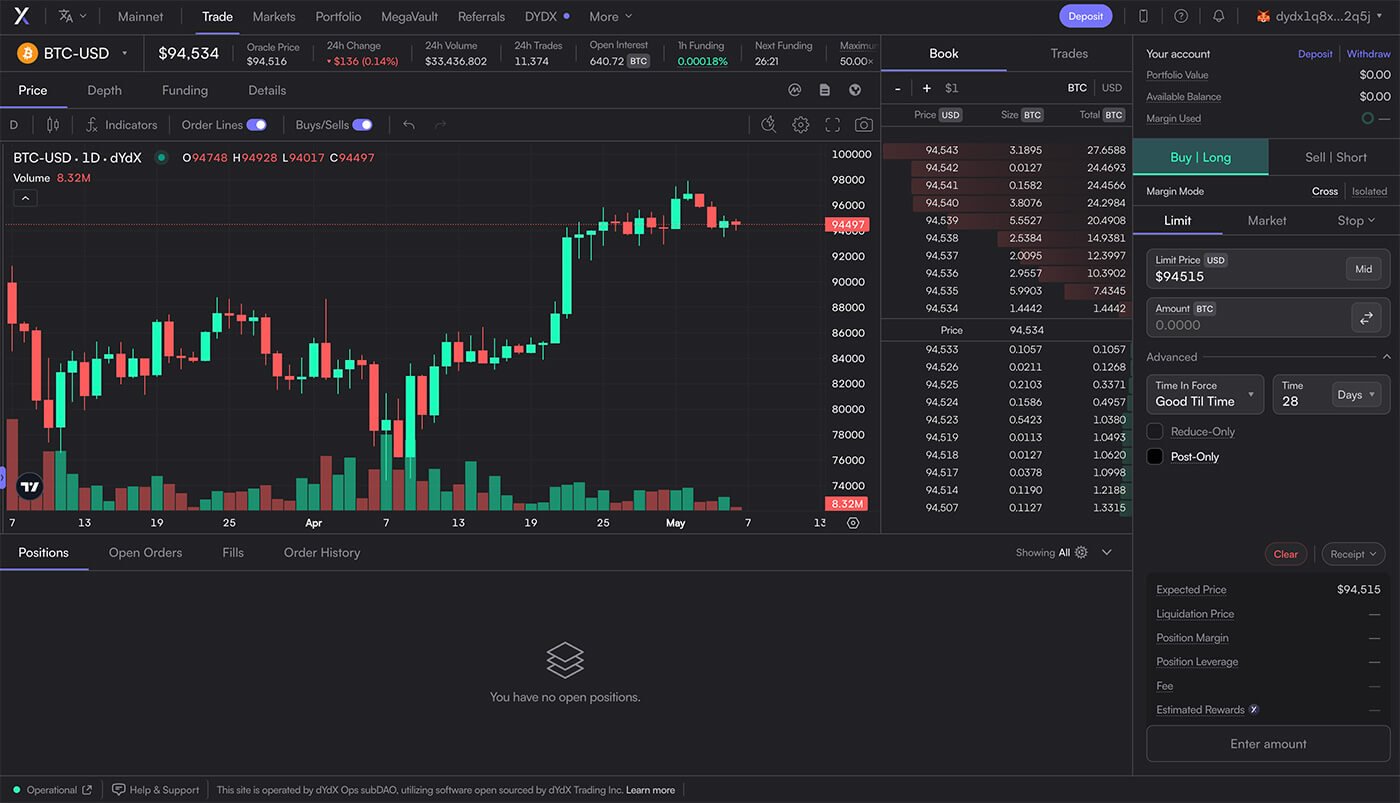Image resolution: width=1400 pixels, height=803 pixels.
Task: Click the Deposit button
Action: (x=1085, y=16)
